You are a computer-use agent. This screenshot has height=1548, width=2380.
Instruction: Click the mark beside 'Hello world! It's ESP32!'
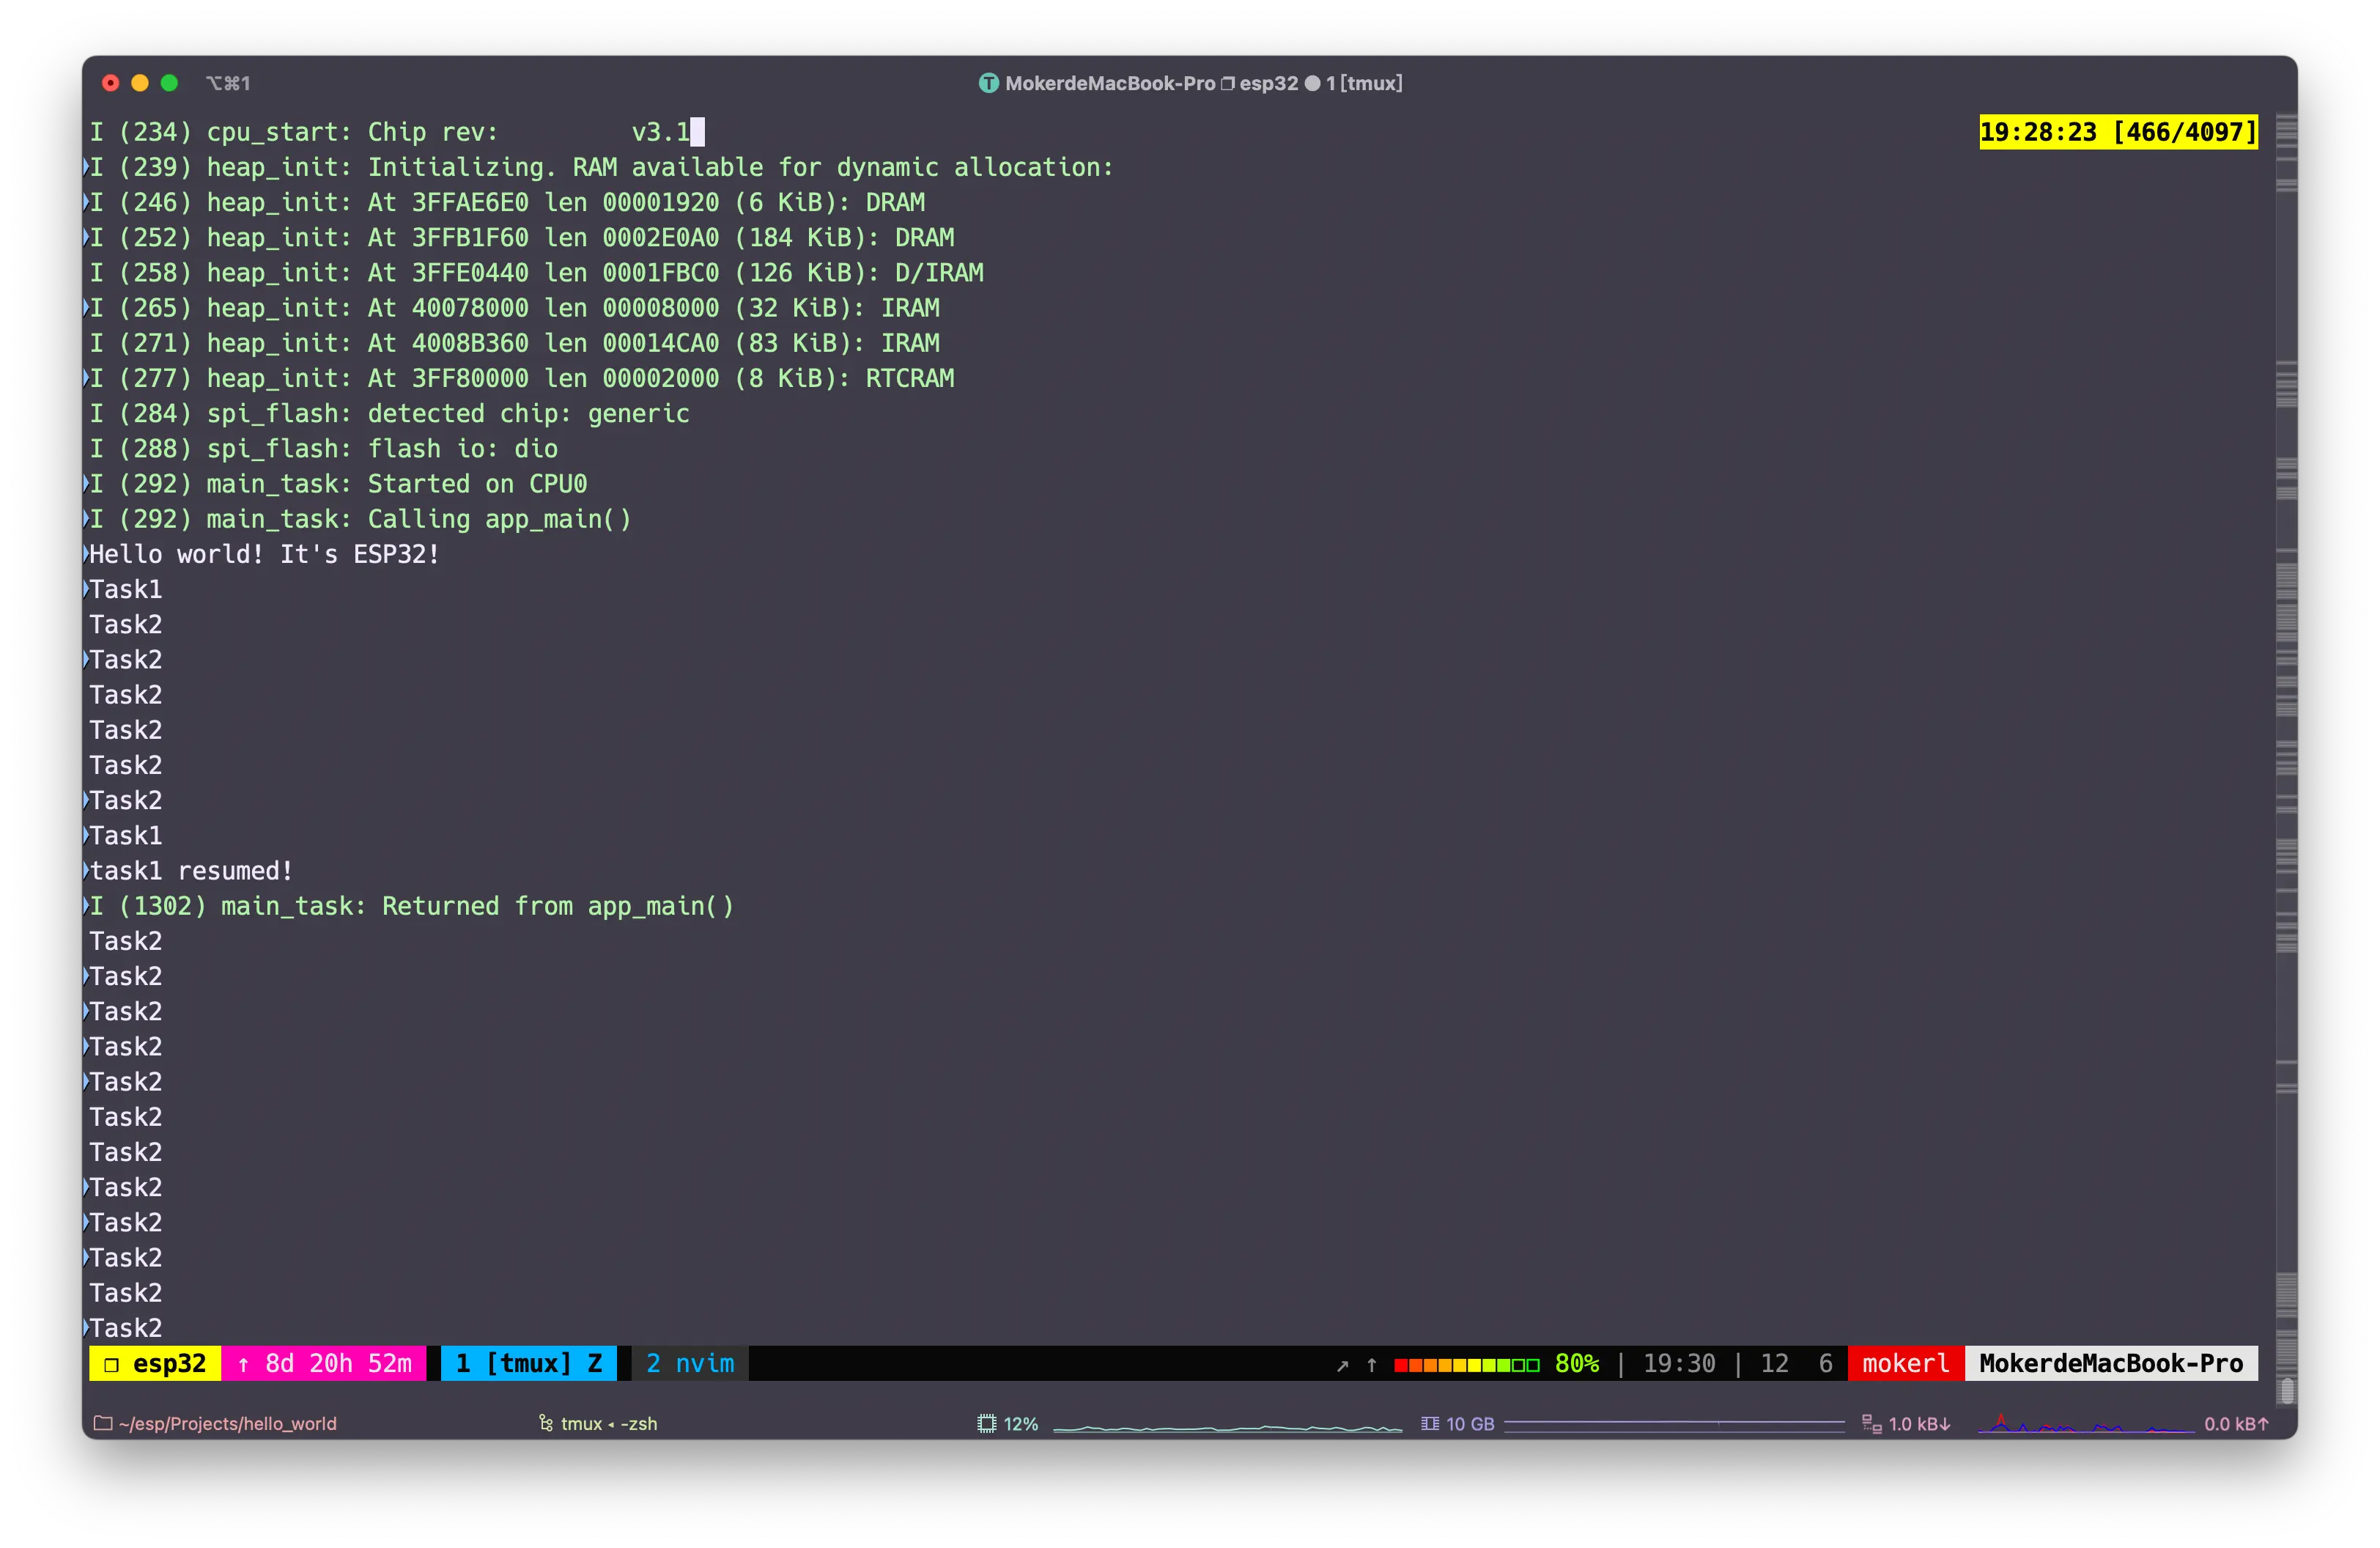[x=86, y=553]
